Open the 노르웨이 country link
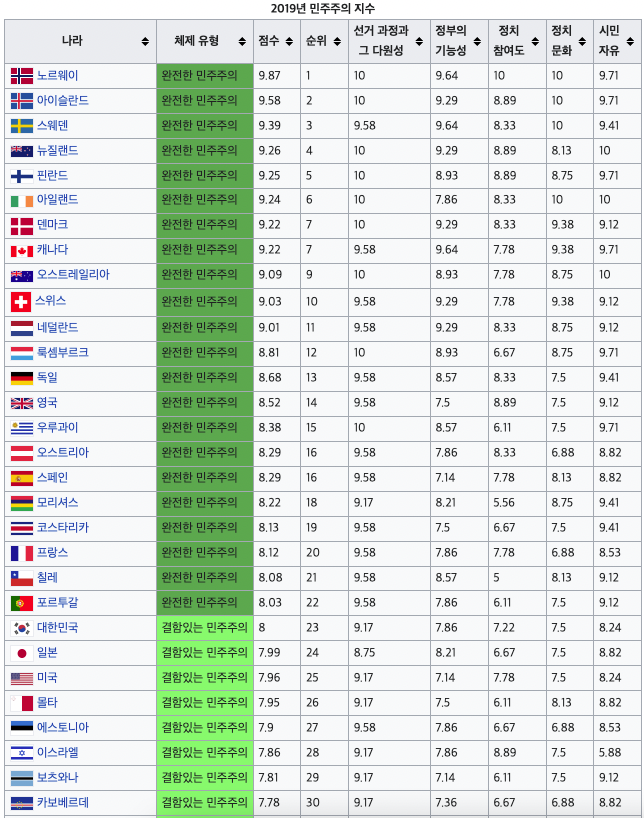This screenshot has width=644, height=818. pos(57,76)
